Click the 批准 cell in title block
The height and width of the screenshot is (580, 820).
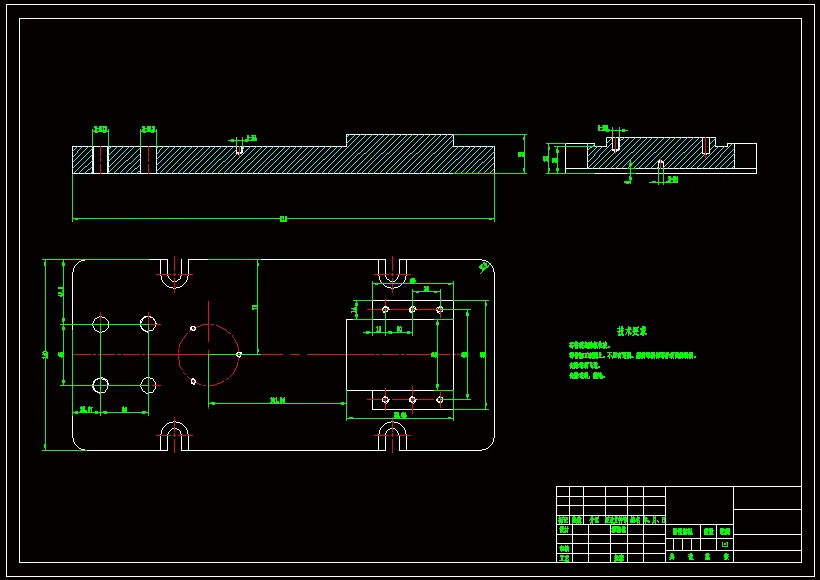click(619, 558)
